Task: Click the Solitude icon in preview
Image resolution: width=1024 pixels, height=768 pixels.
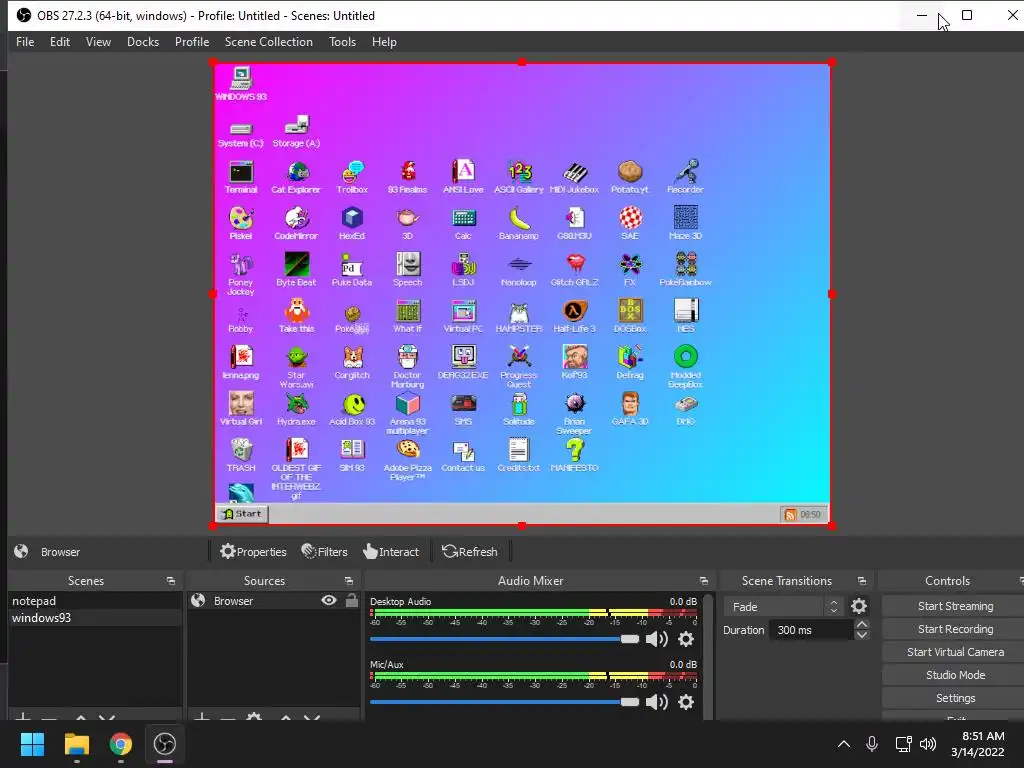Action: (519, 404)
